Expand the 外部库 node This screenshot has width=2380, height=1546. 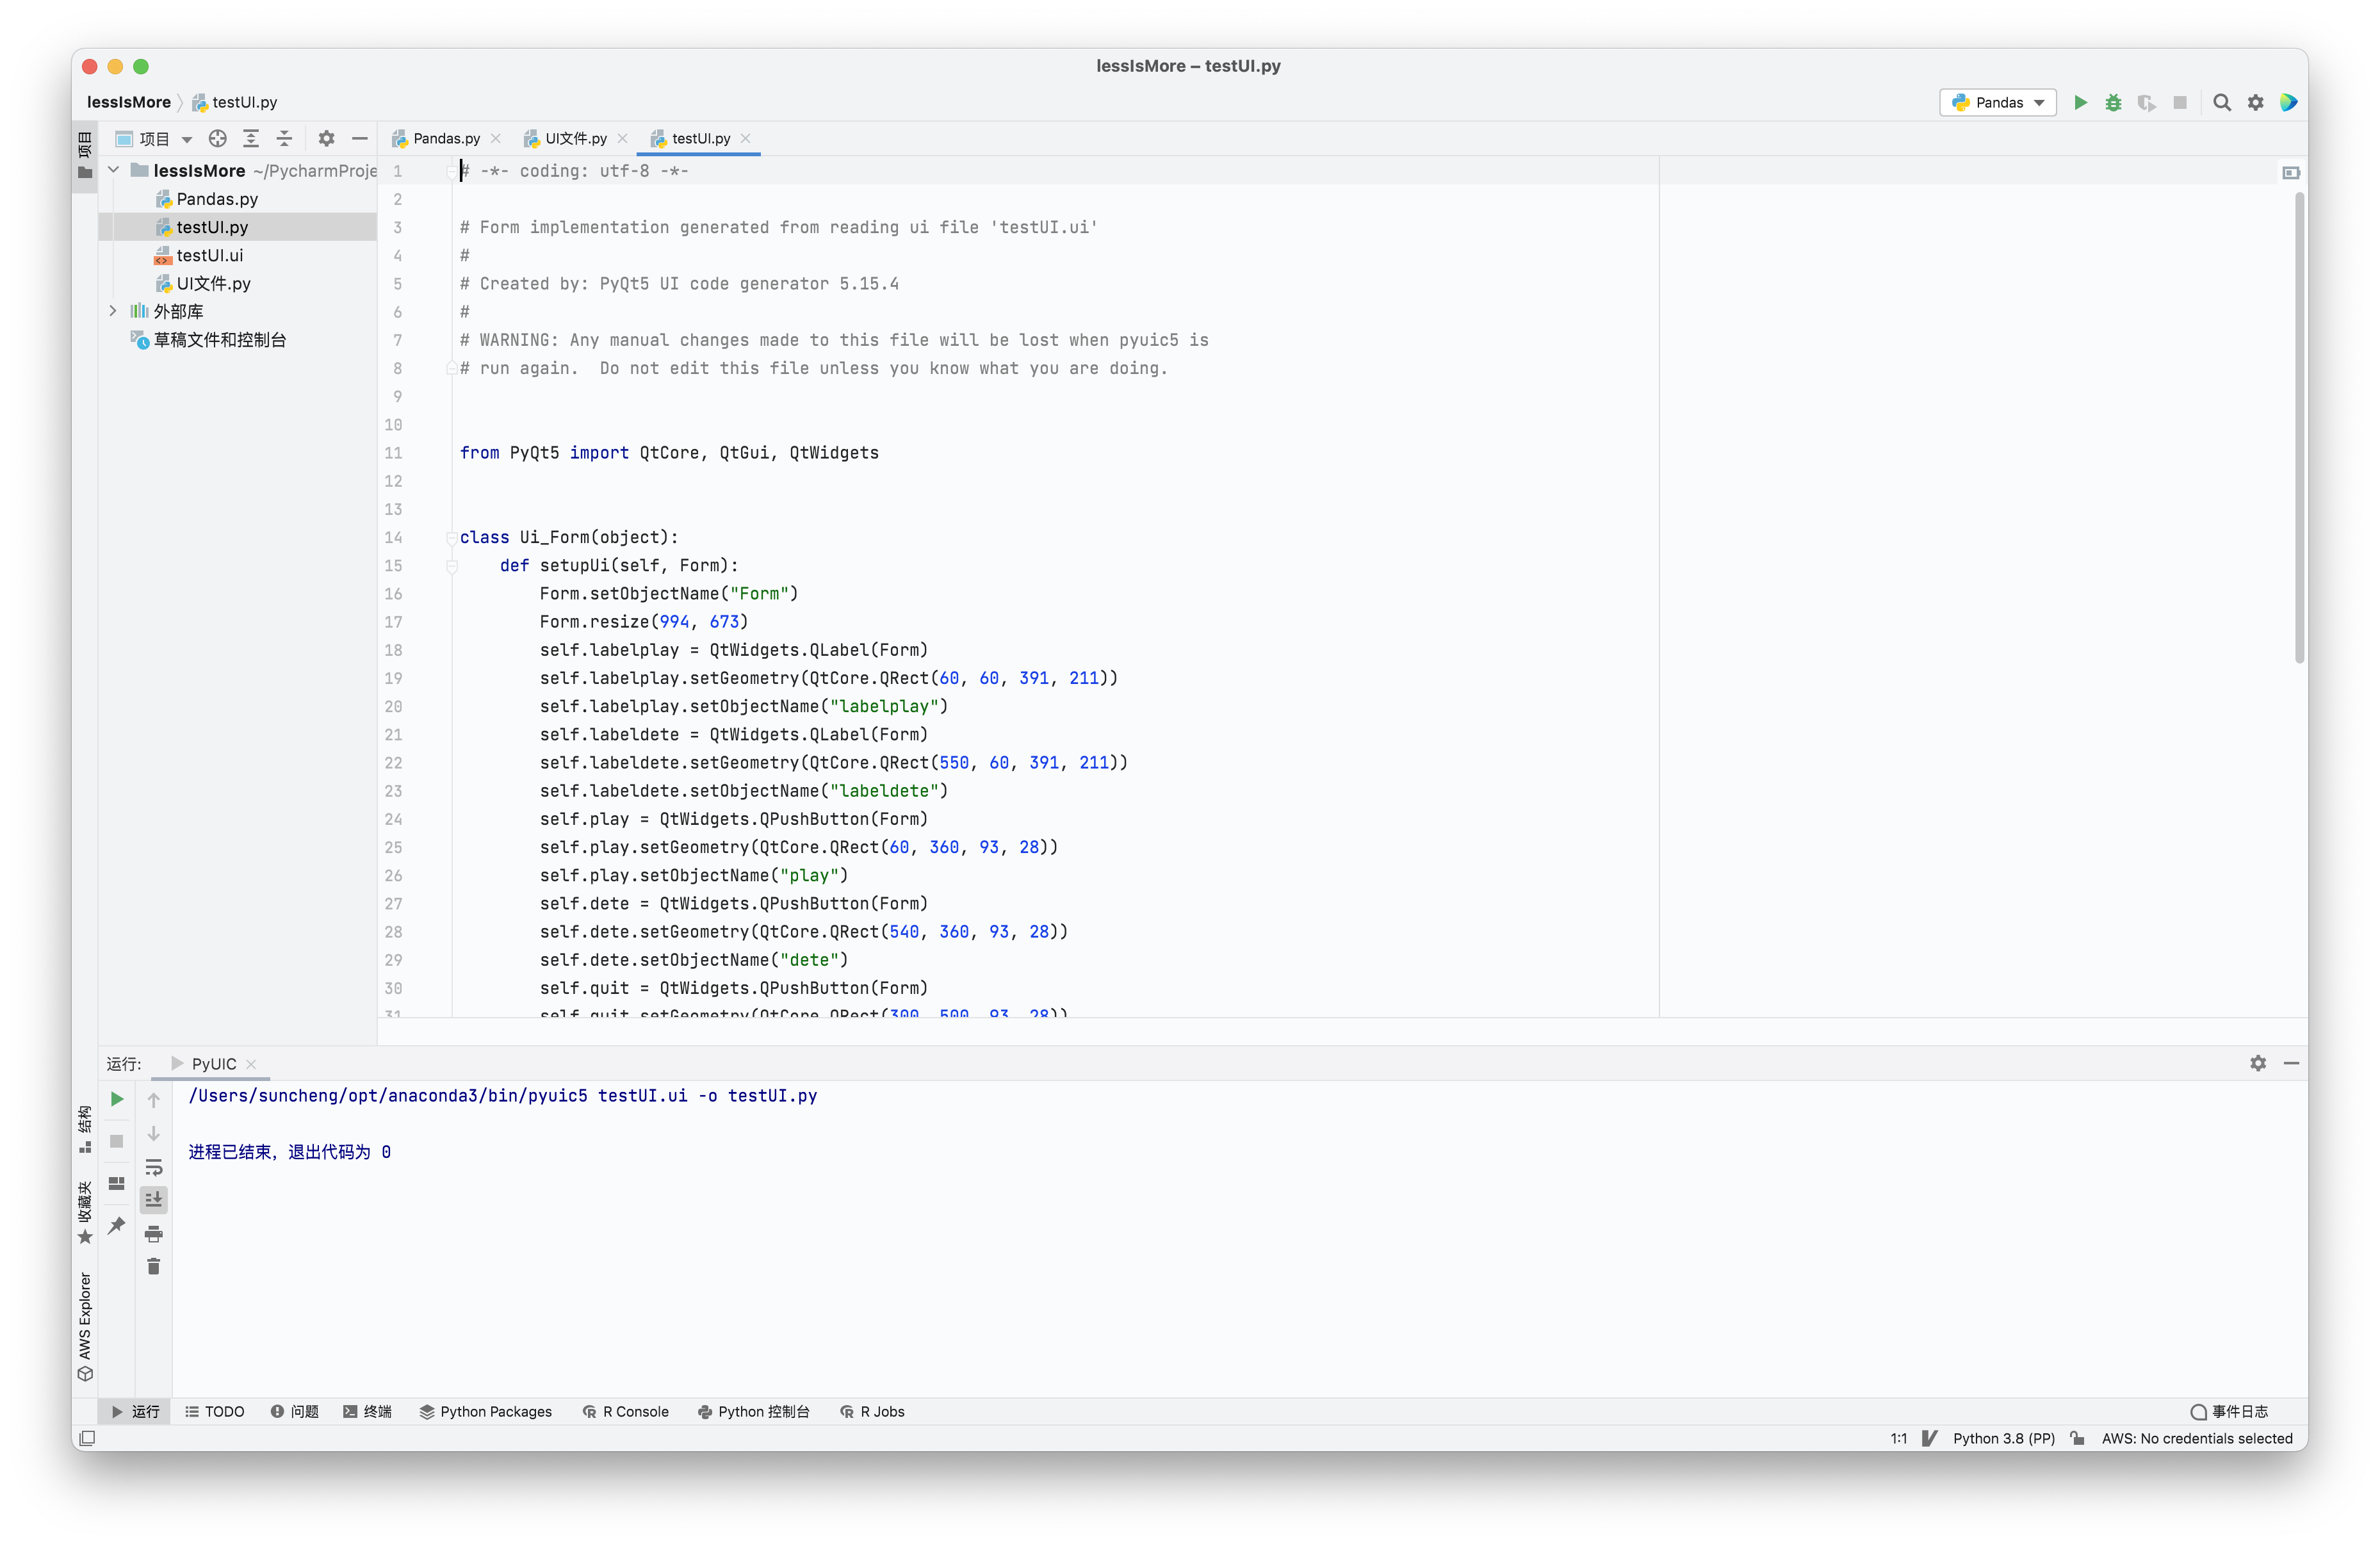114,311
